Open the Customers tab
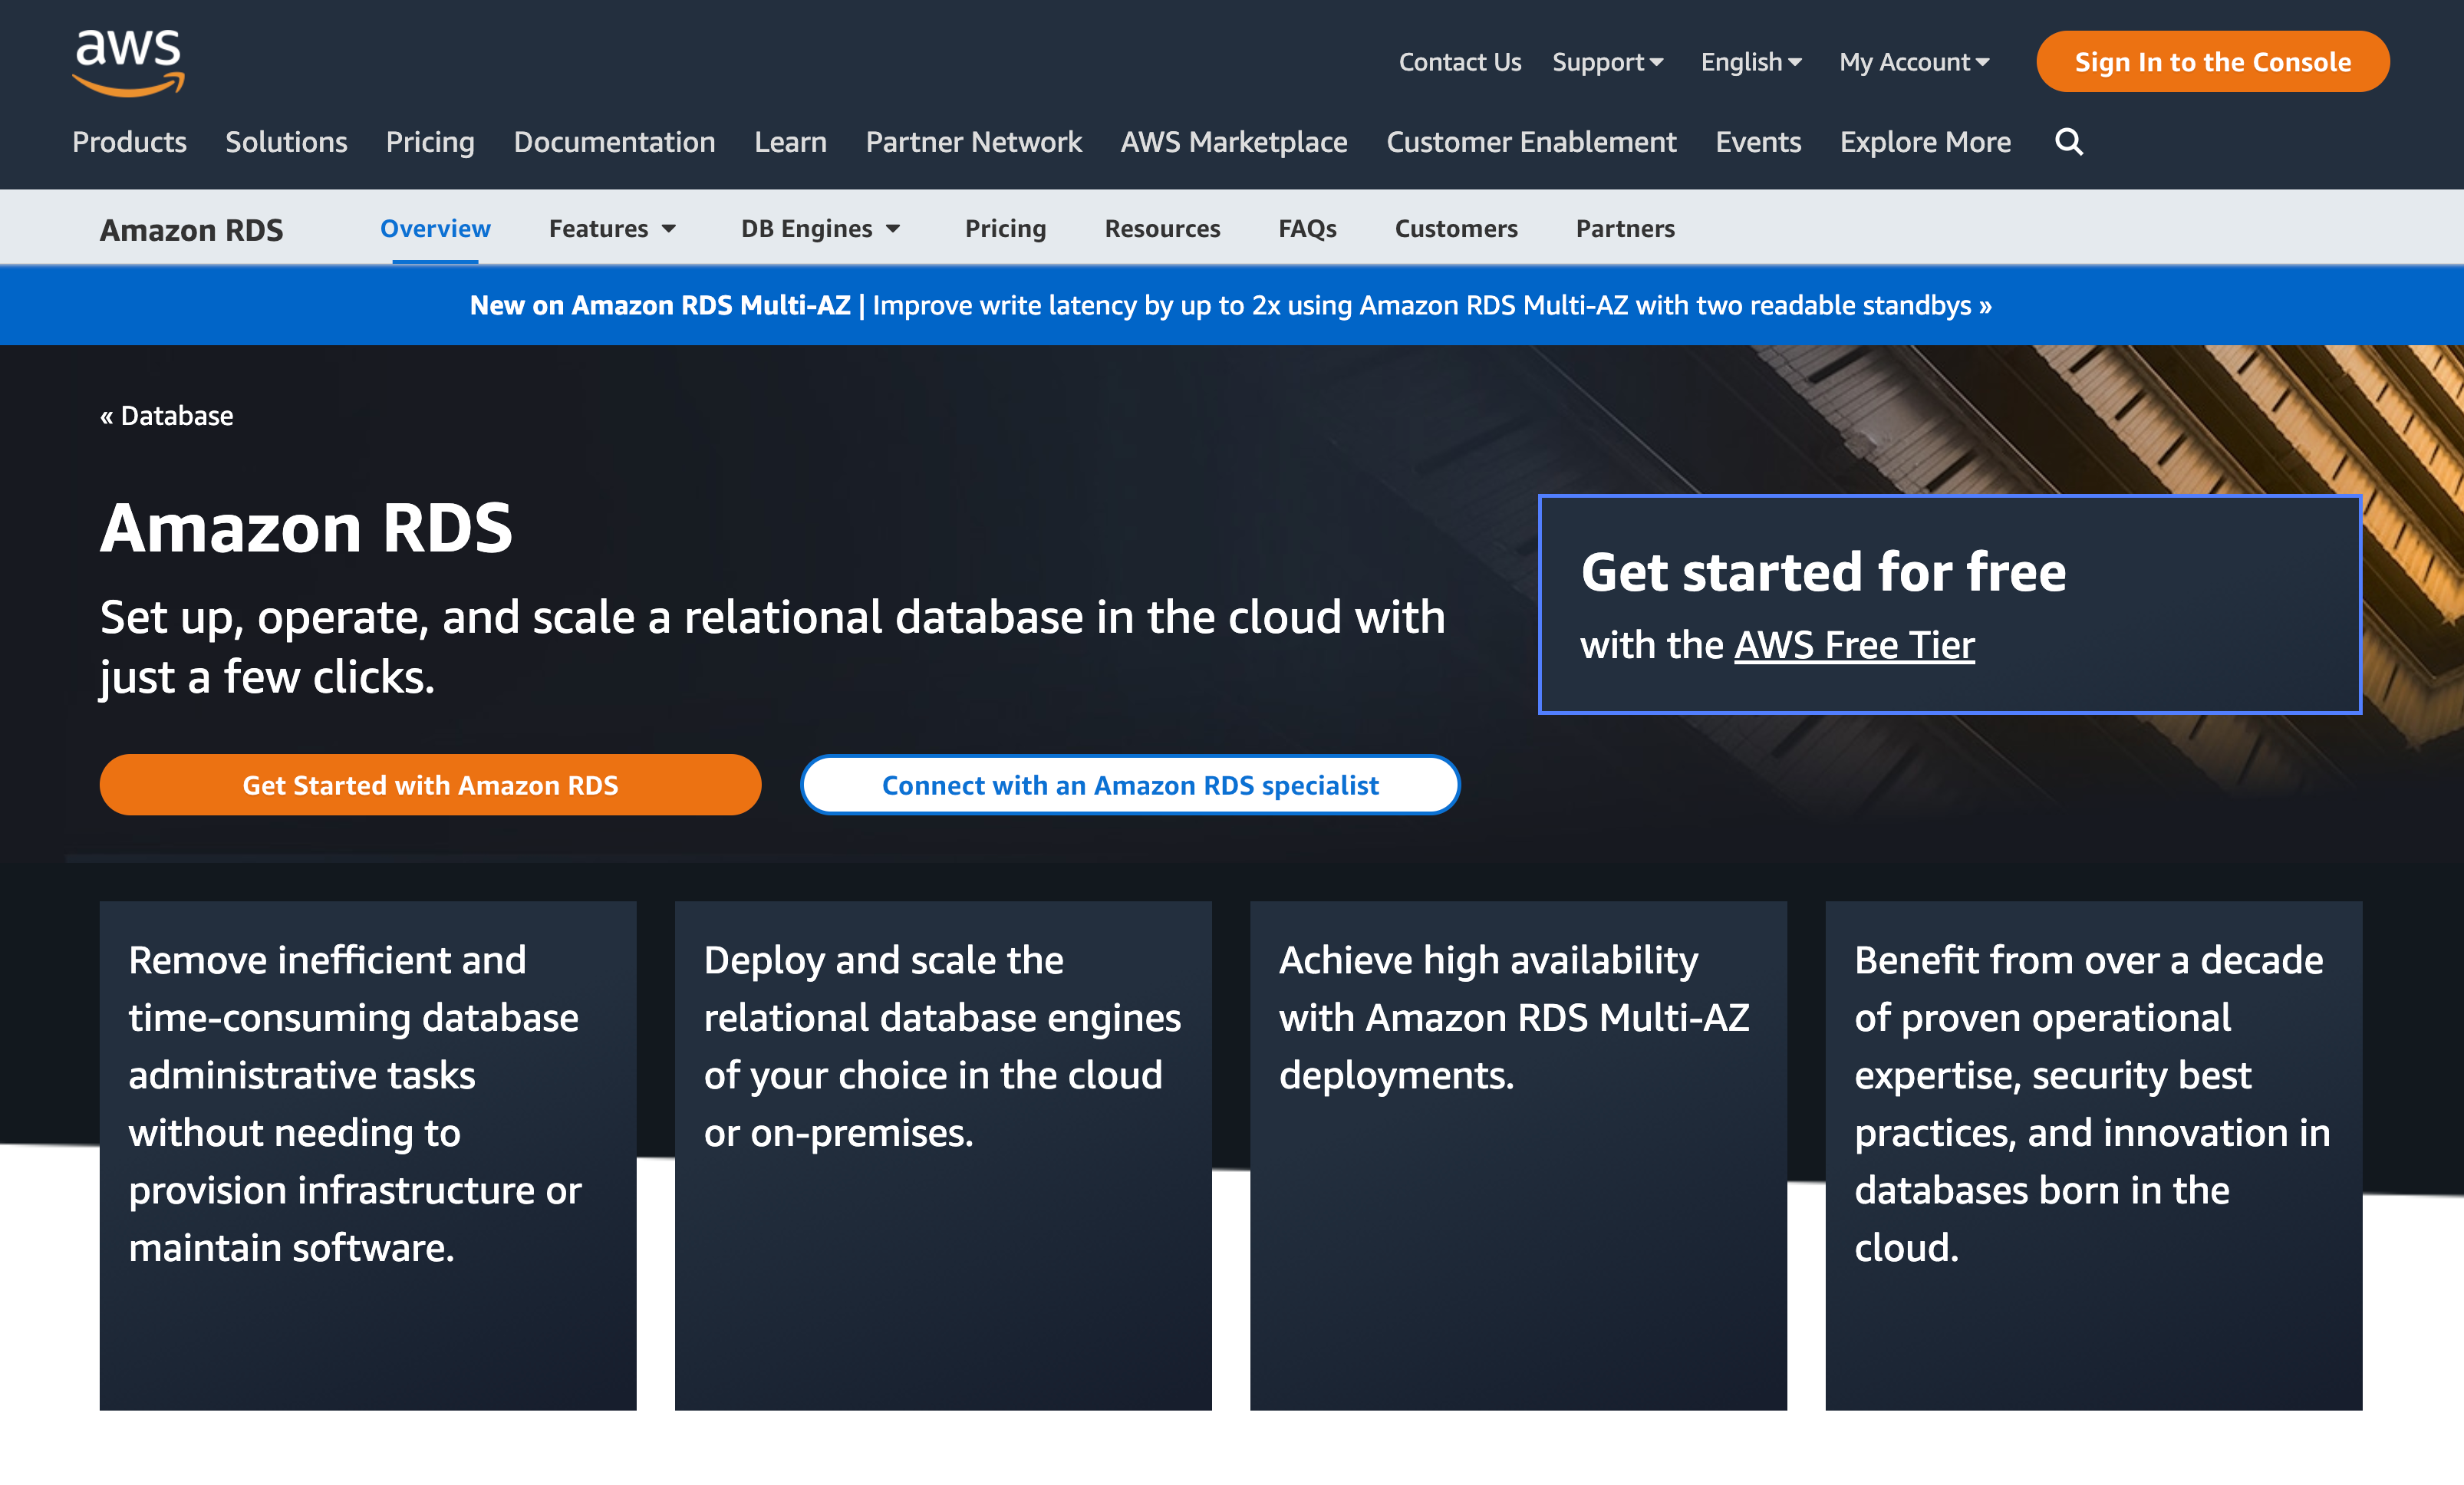 point(1455,229)
